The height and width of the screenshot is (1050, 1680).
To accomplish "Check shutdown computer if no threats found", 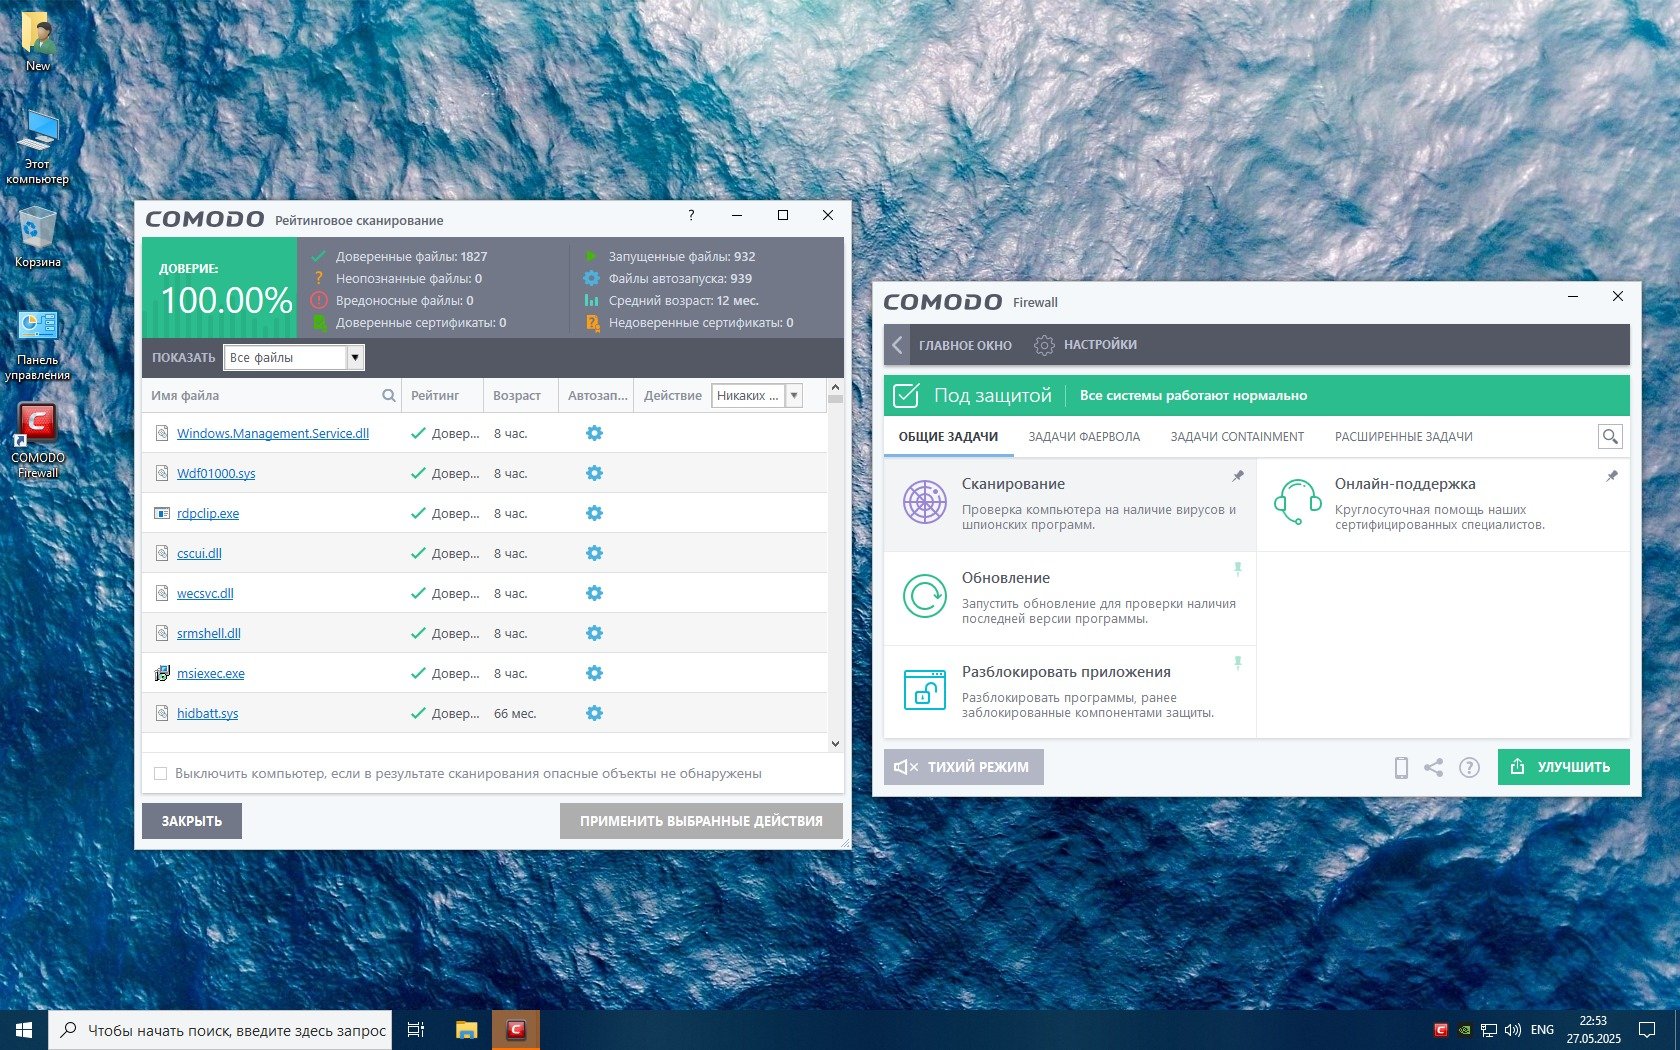I will [x=160, y=773].
